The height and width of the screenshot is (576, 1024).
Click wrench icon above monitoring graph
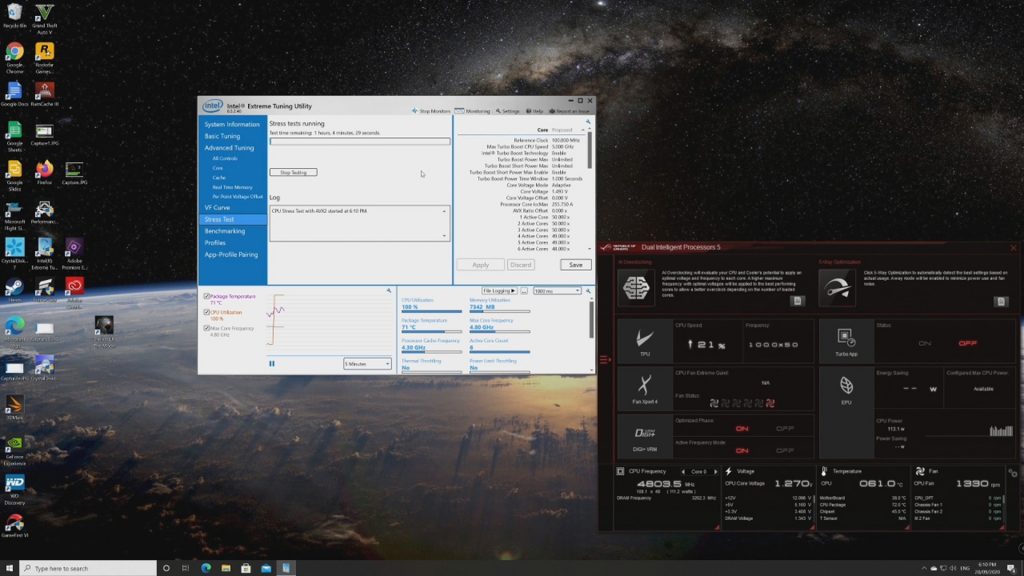tap(389, 291)
